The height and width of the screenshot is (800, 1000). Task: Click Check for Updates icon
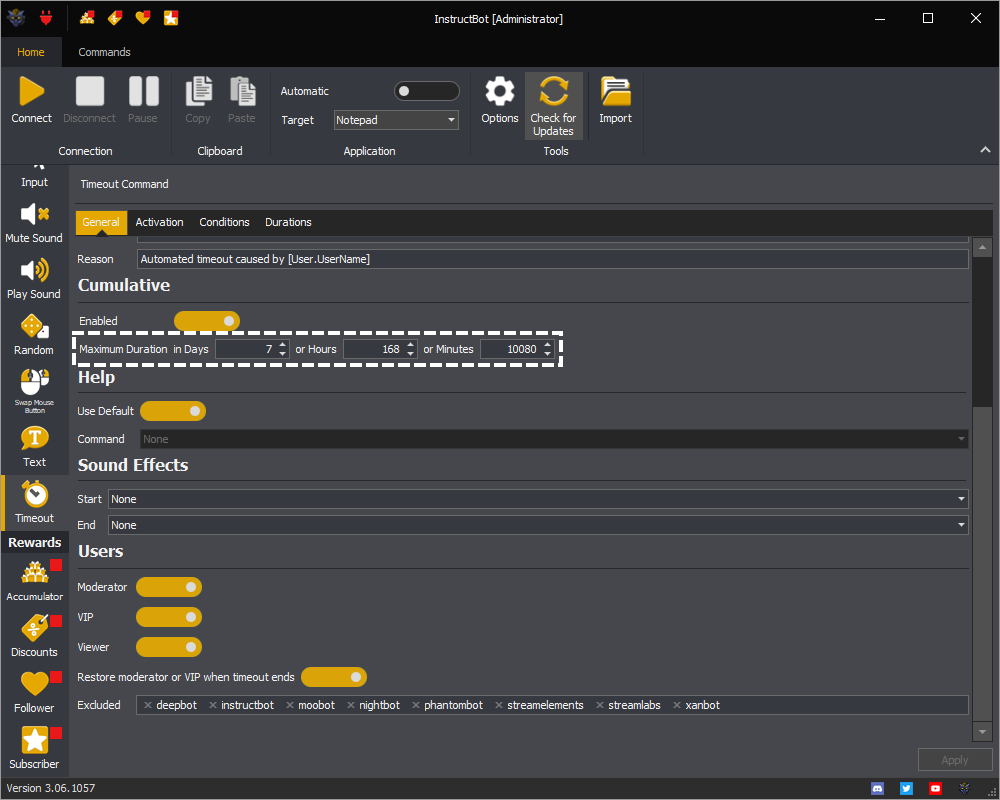[554, 91]
